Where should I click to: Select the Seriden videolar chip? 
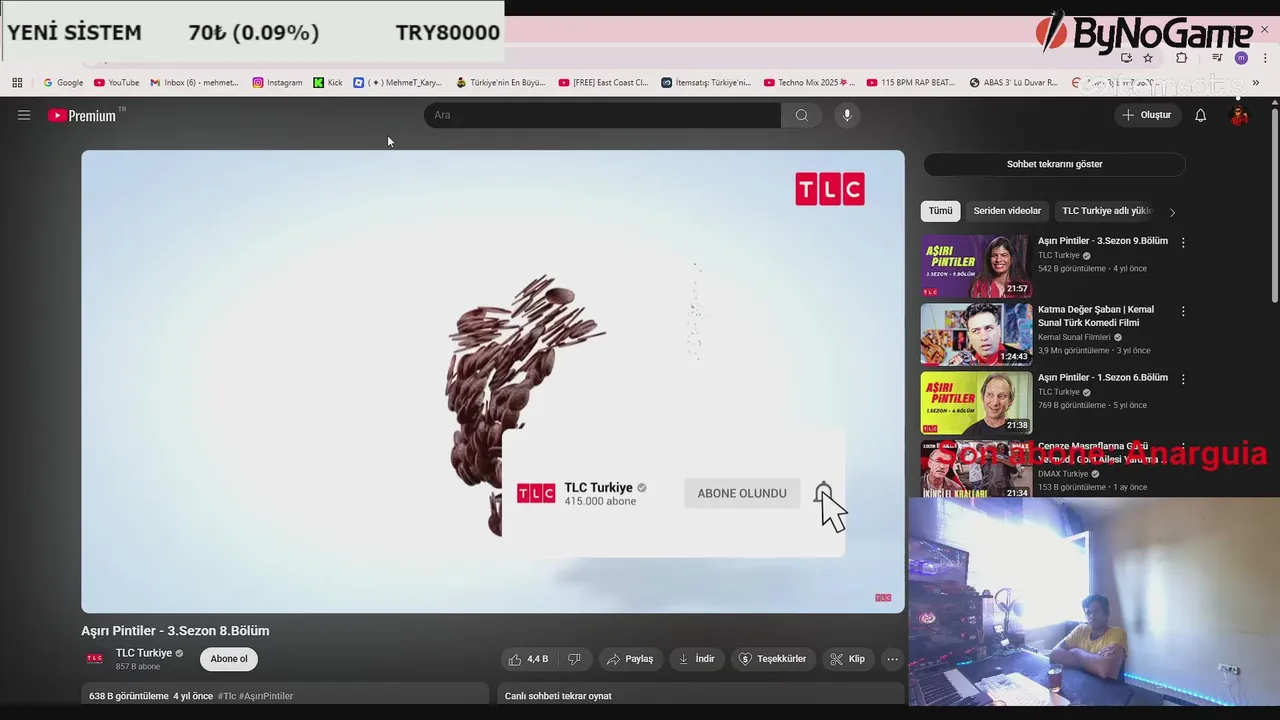1007,211
